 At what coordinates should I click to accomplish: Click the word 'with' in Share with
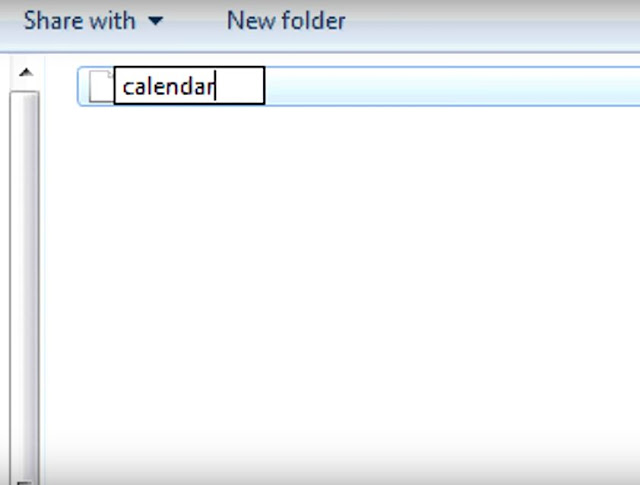112,20
